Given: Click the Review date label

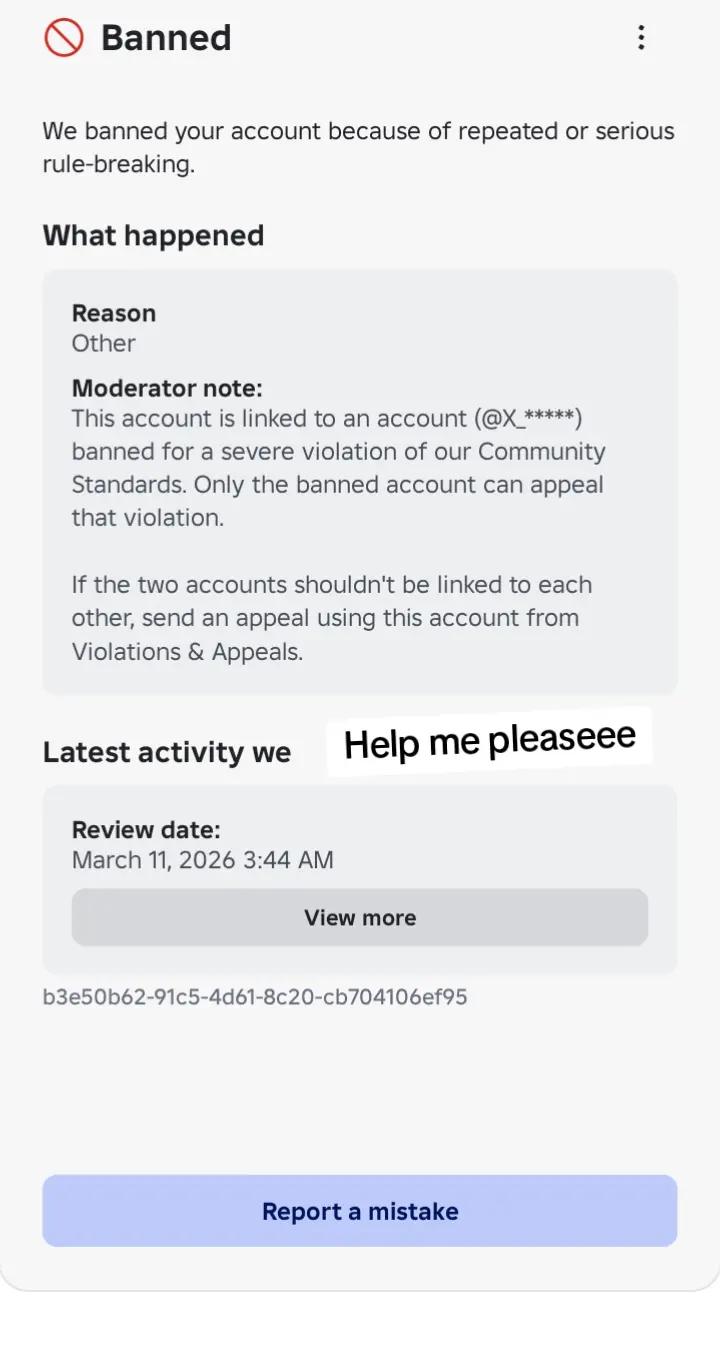Looking at the screenshot, I should click(x=146, y=830).
